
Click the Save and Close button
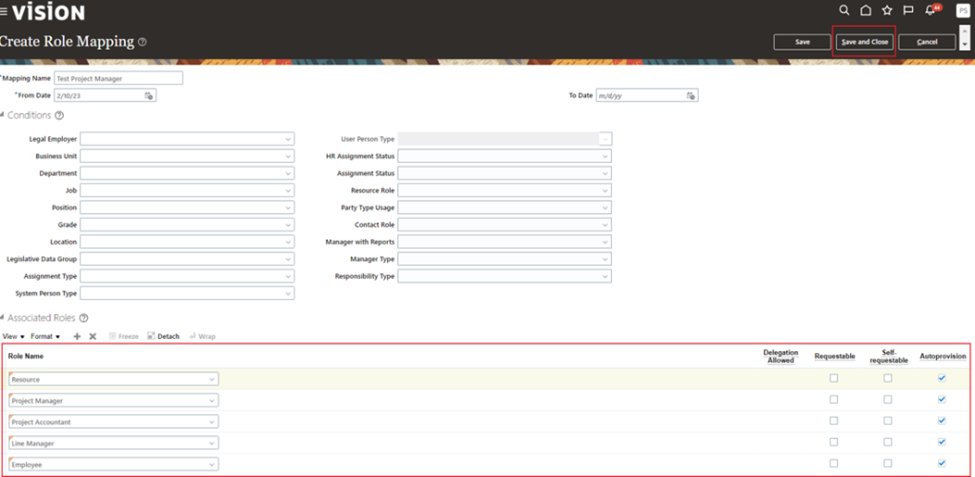pos(864,42)
